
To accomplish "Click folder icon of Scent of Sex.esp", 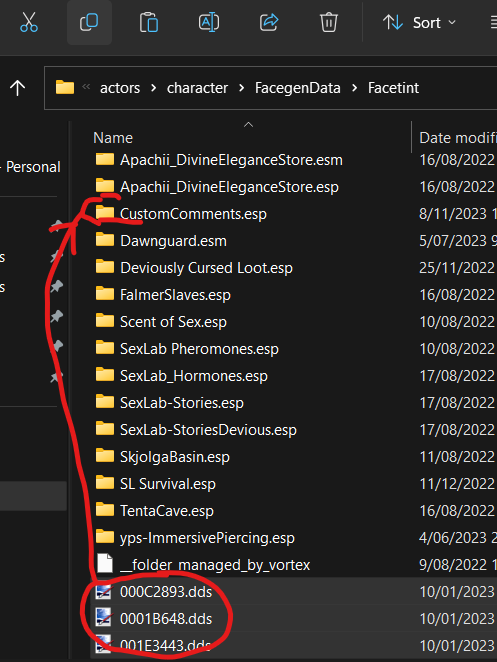I will [105, 321].
